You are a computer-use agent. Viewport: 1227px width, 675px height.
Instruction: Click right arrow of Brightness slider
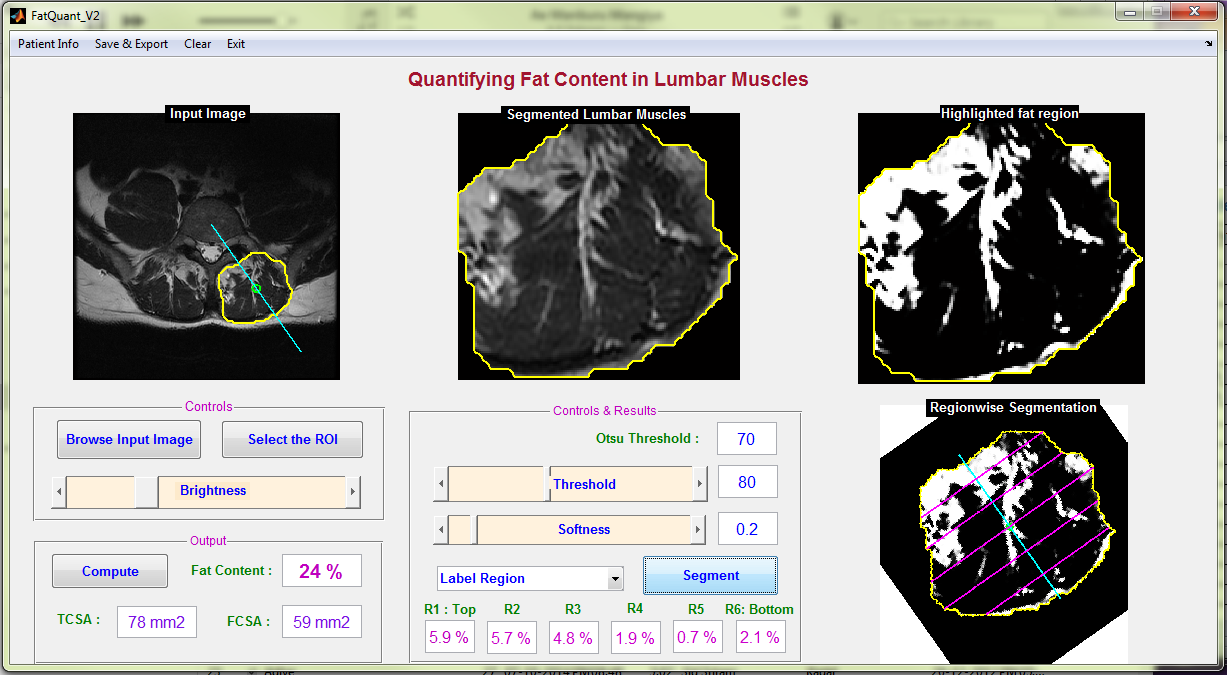click(x=352, y=492)
